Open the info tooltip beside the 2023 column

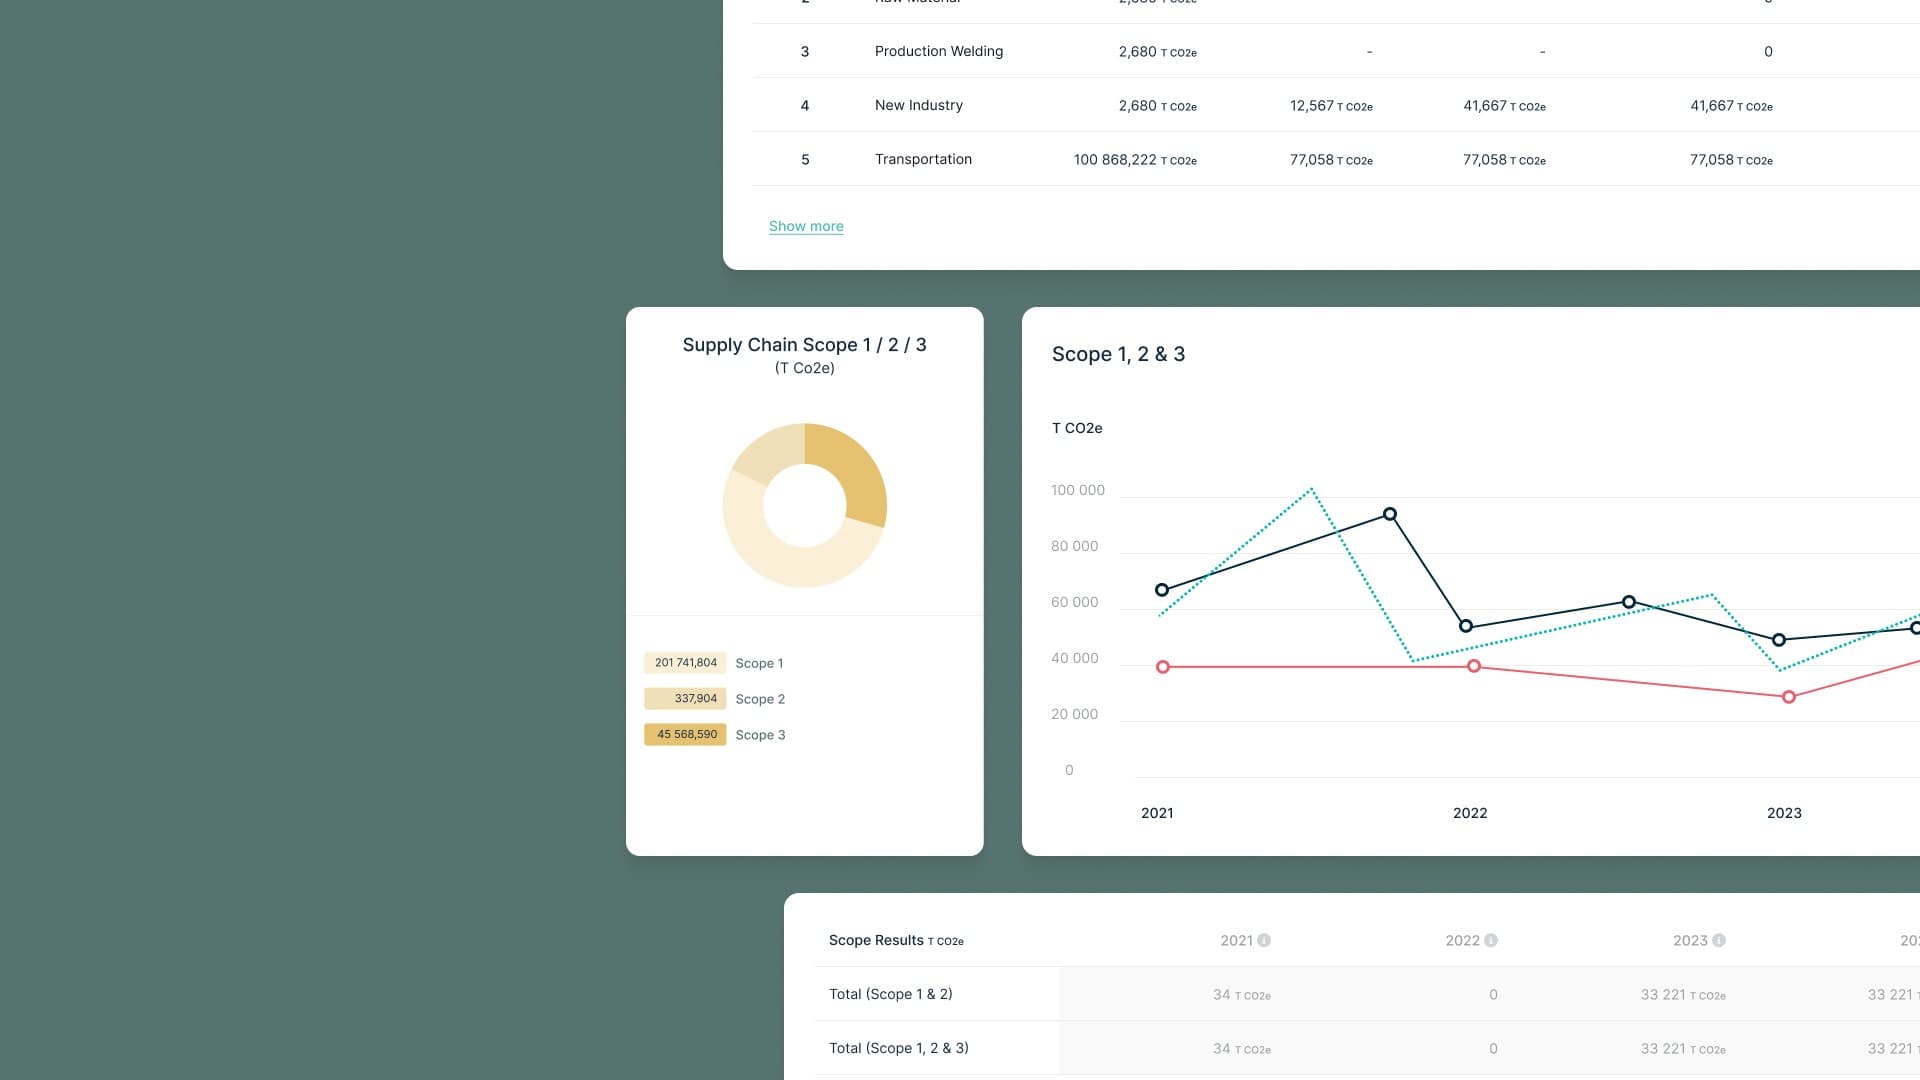pyautogui.click(x=1718, y=940)
